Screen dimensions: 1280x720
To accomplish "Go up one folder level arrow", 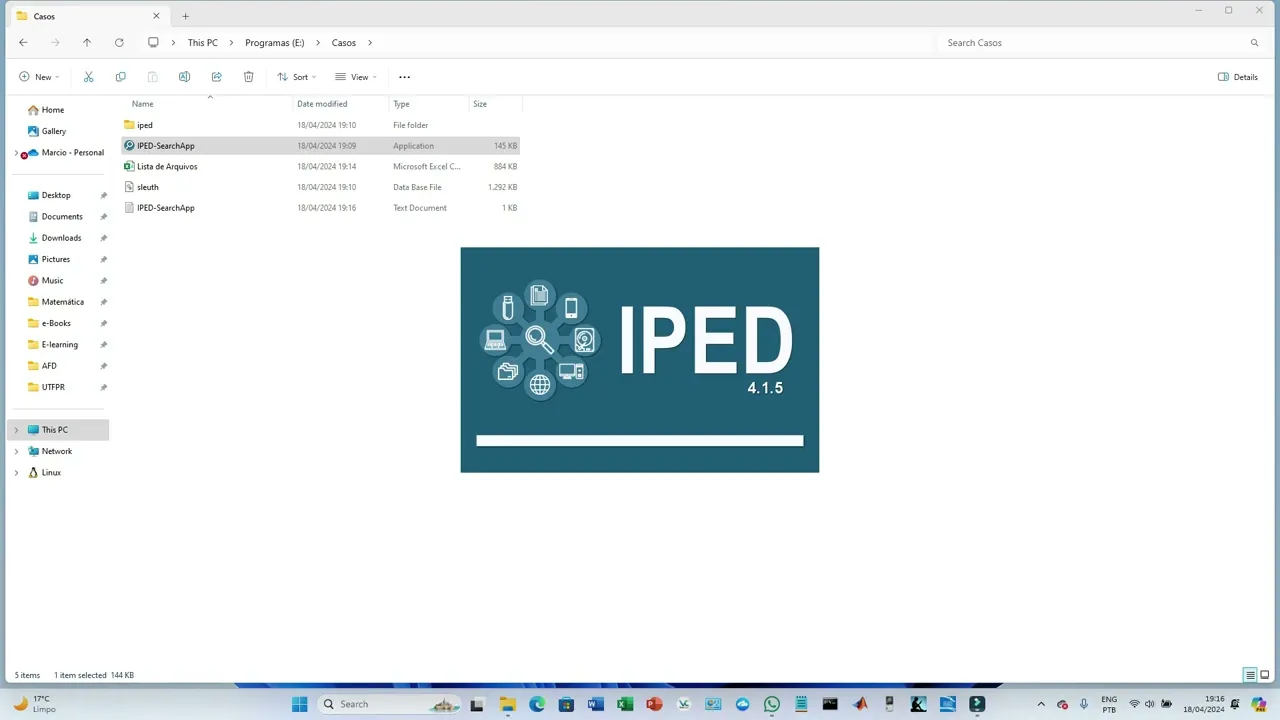I will pos(87,43).
